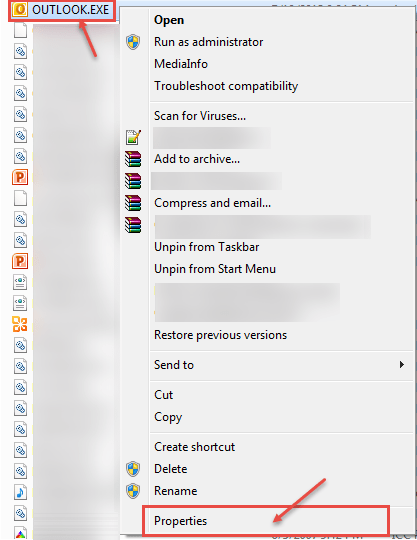The image size is (417, 540).
Task: Choose Unpin from Start Menu
Action: (x=215, y=269)
